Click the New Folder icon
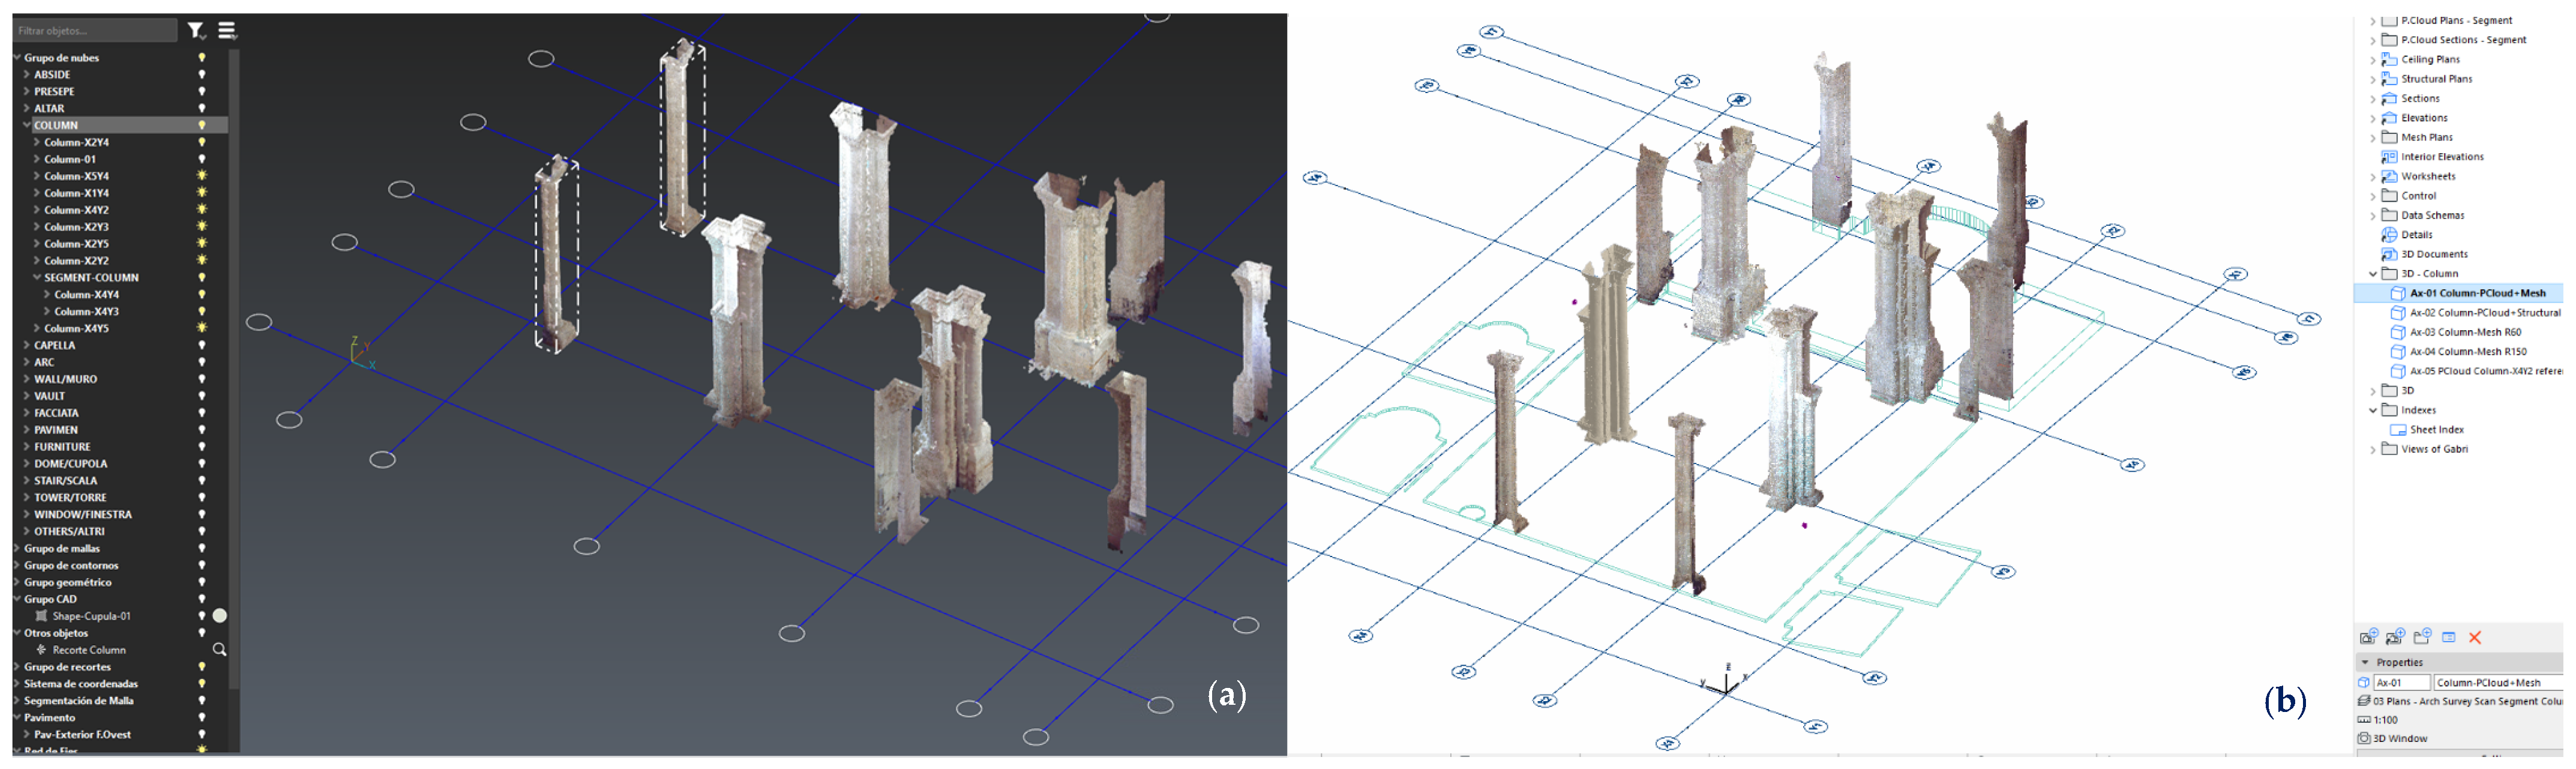 click(2422, 637)
